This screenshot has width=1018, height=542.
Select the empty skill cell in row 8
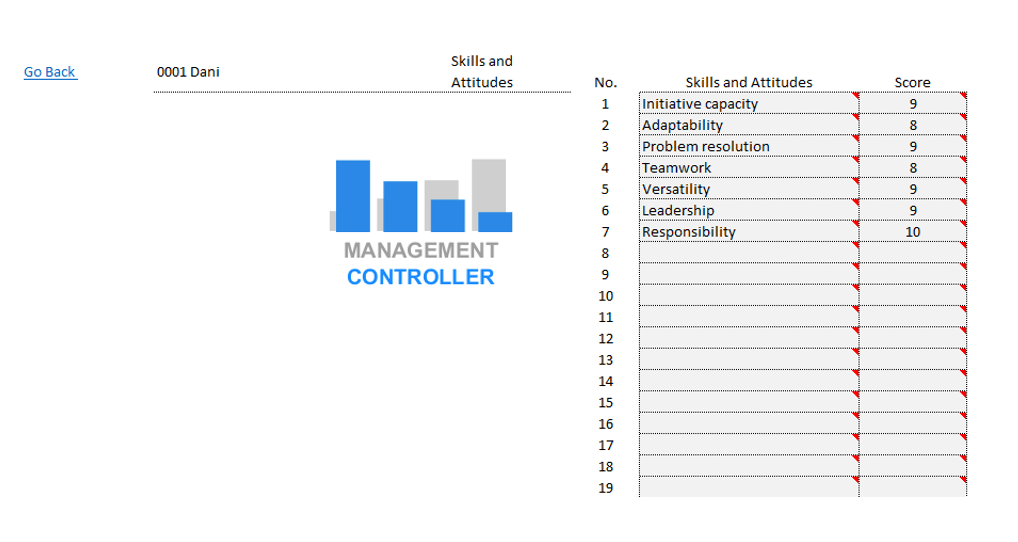pos(748,254)
